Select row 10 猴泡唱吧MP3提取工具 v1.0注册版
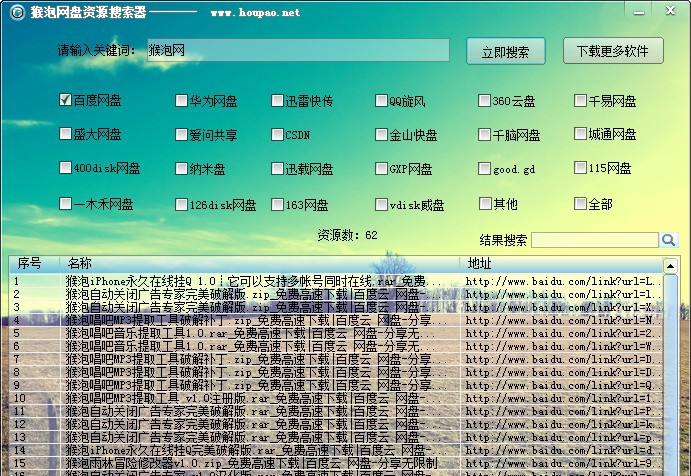 [336, 398]
